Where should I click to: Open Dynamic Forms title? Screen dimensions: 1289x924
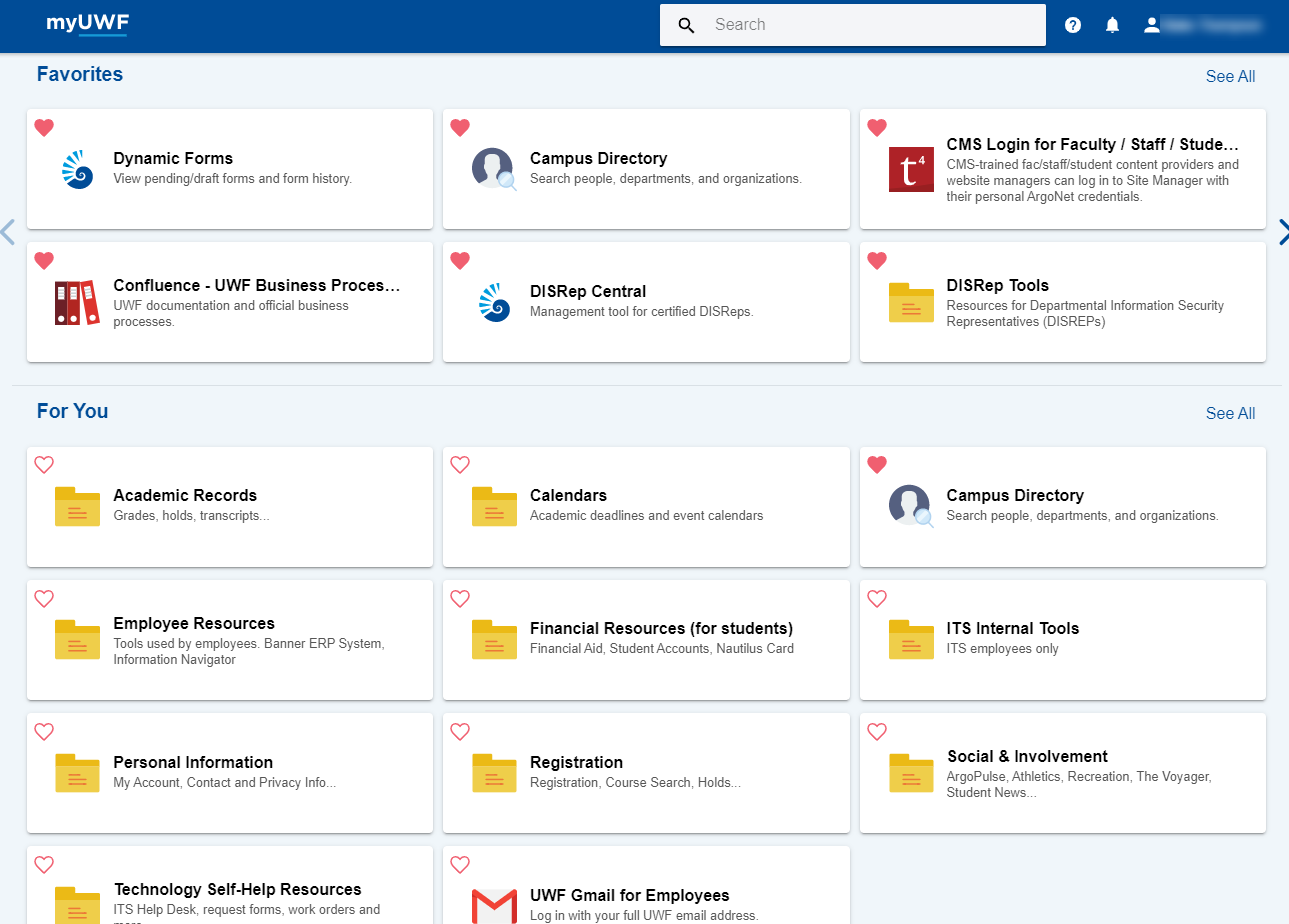pos(173,158)
